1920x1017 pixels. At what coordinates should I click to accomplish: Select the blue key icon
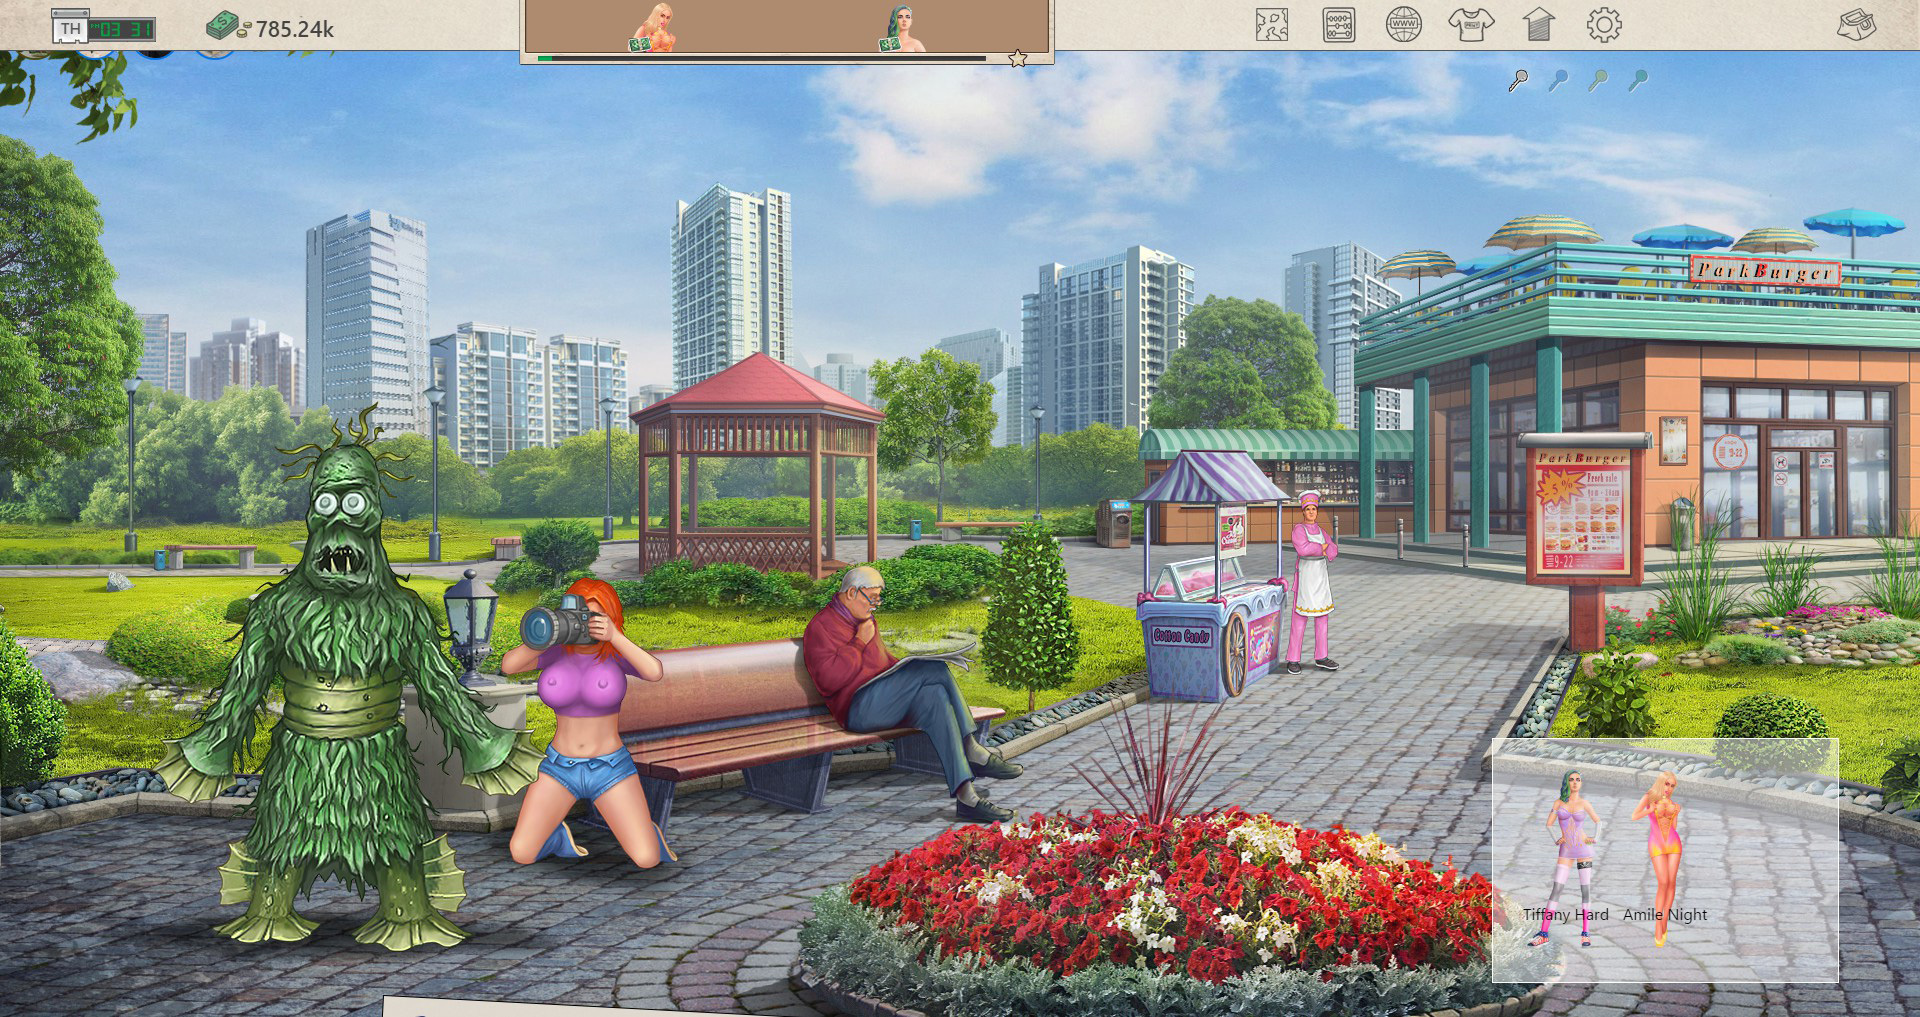(1558, 81)
